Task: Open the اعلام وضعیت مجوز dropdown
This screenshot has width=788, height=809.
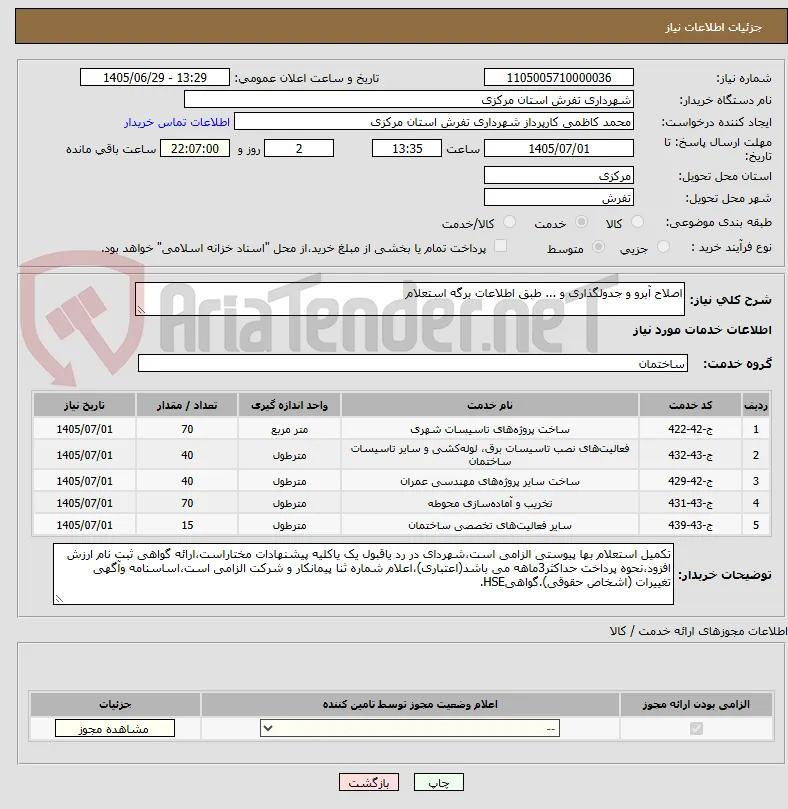Action: pos(410,729)
